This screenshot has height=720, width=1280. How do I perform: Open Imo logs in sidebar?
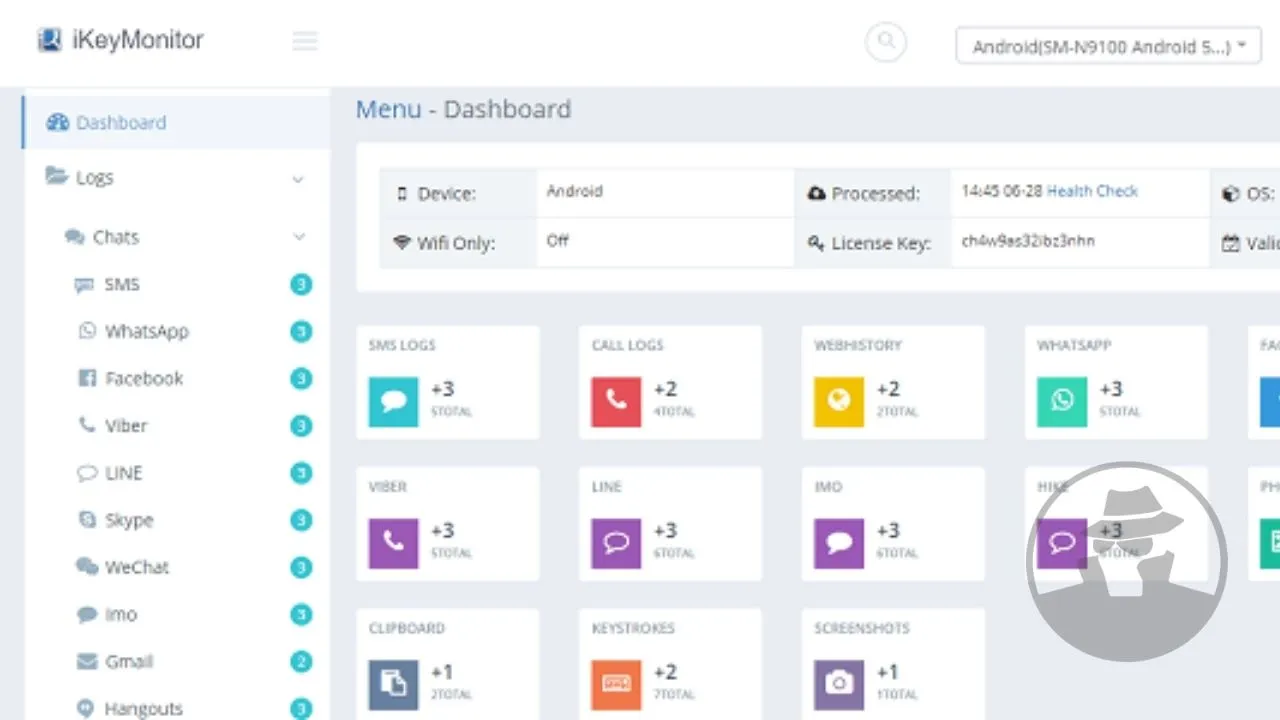[120, 614]
